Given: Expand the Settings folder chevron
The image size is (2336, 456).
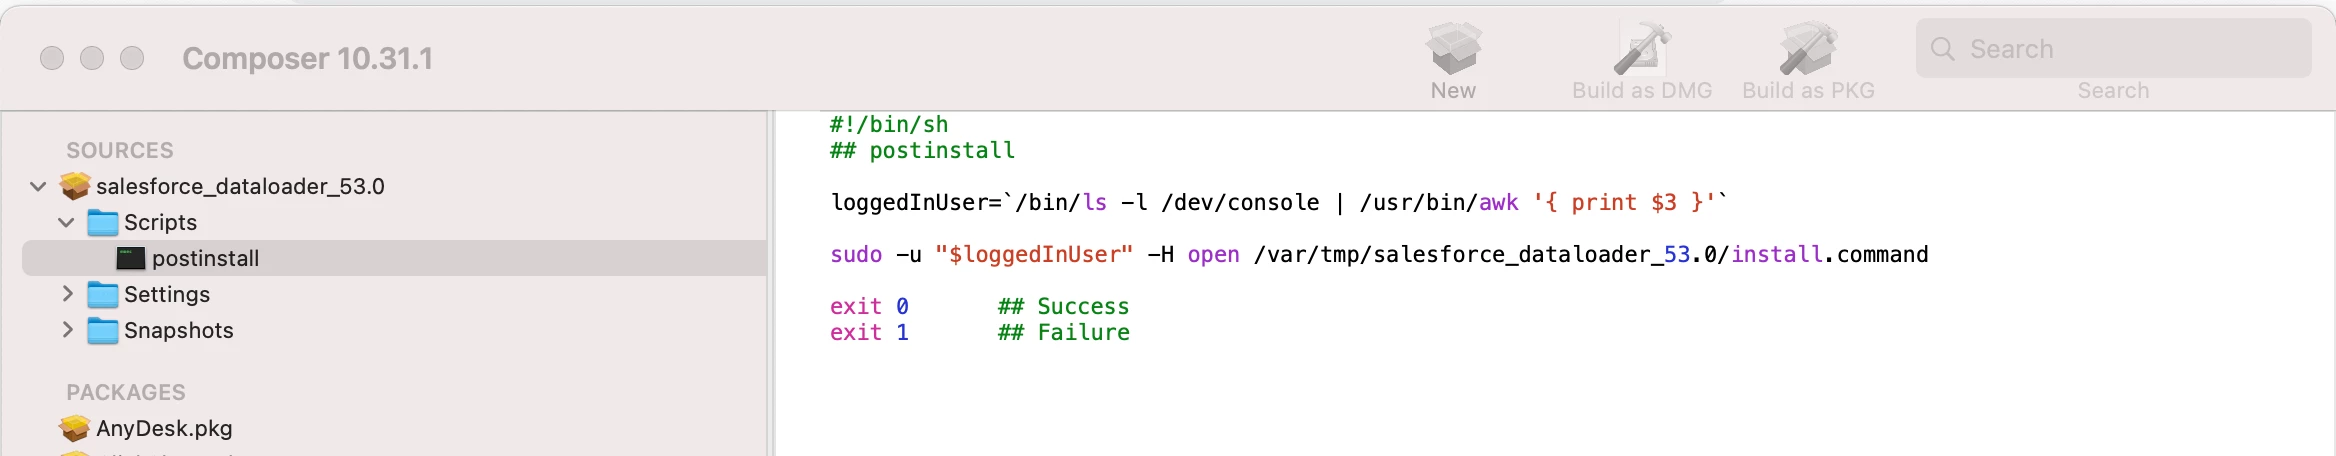Looking at the screenshot, I should pyautogui.click(x=67, y=294).
